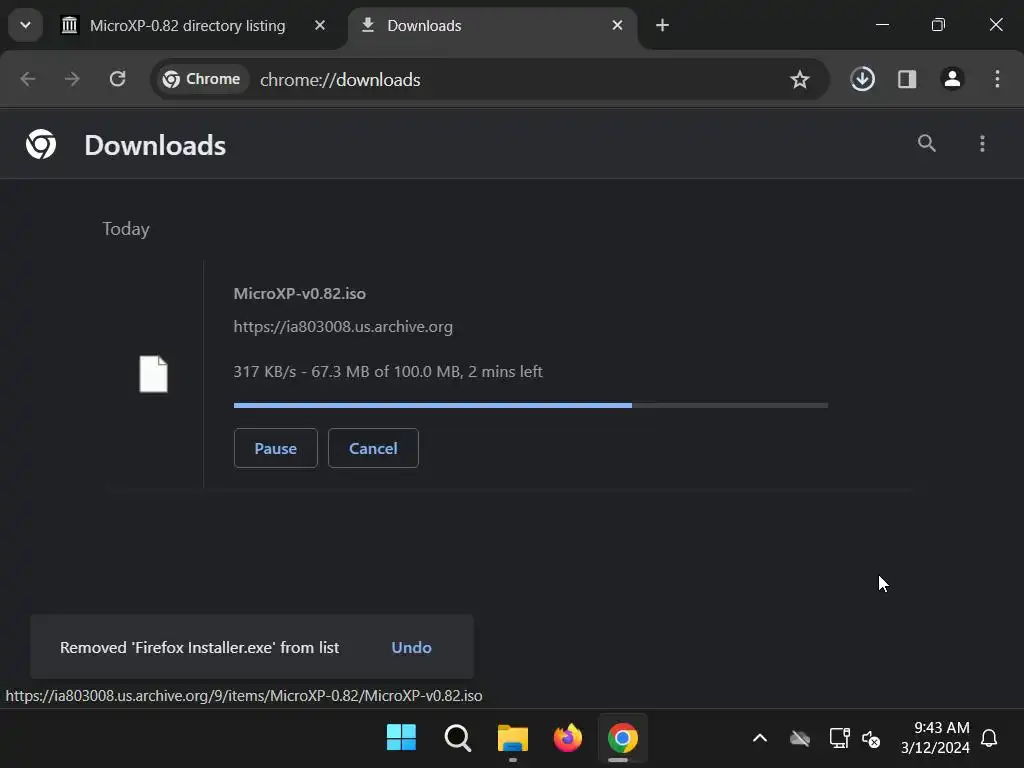Open Downloads page more actions menu

click(982, 144)
